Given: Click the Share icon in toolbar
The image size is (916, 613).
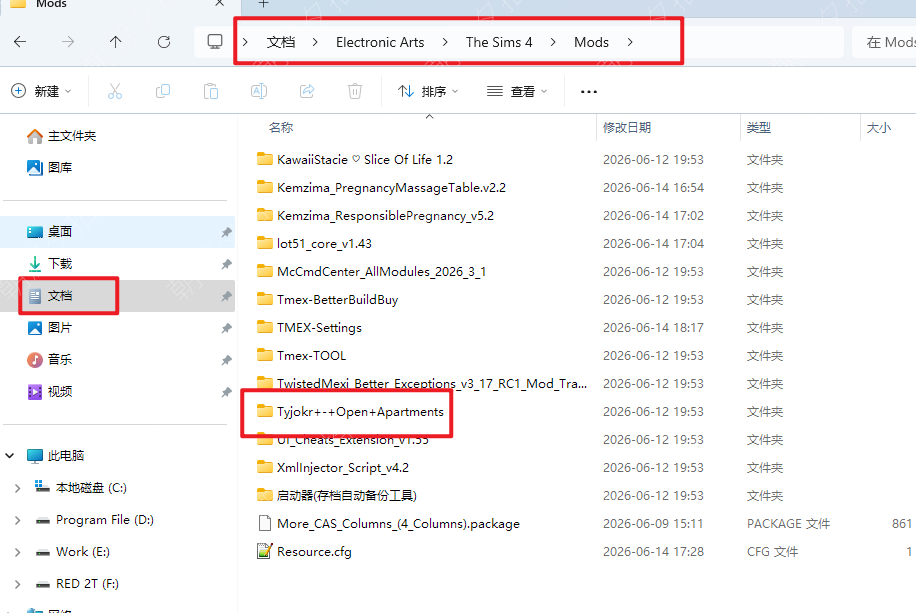Looking at the screenshot, I should (x=307, y=91).
